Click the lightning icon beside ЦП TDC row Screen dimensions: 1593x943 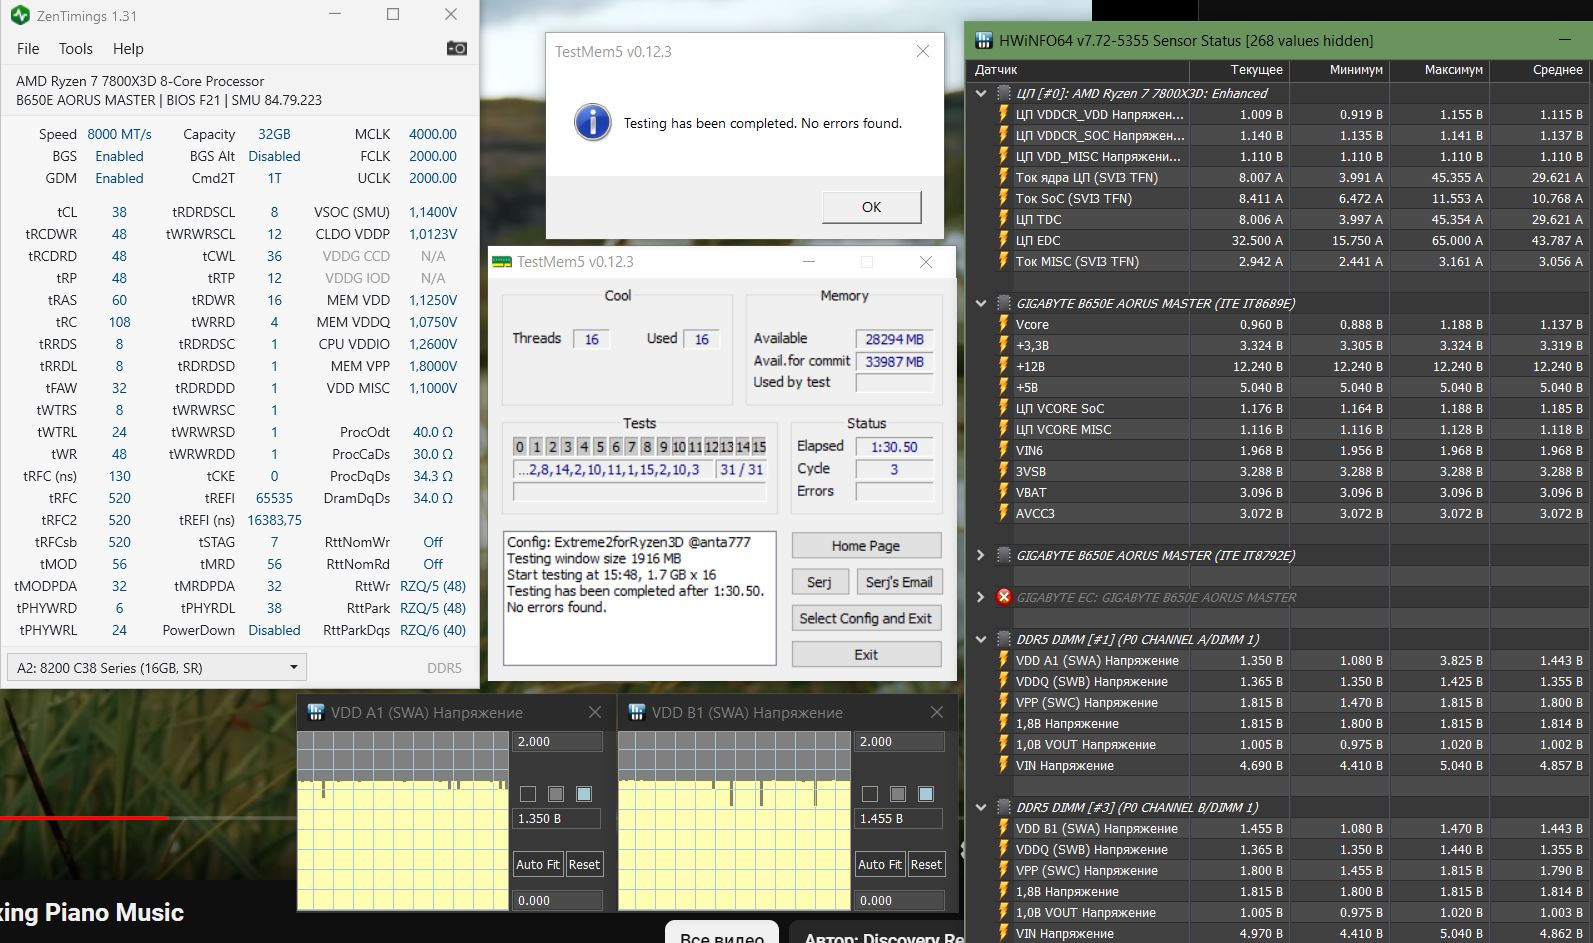1003,219
